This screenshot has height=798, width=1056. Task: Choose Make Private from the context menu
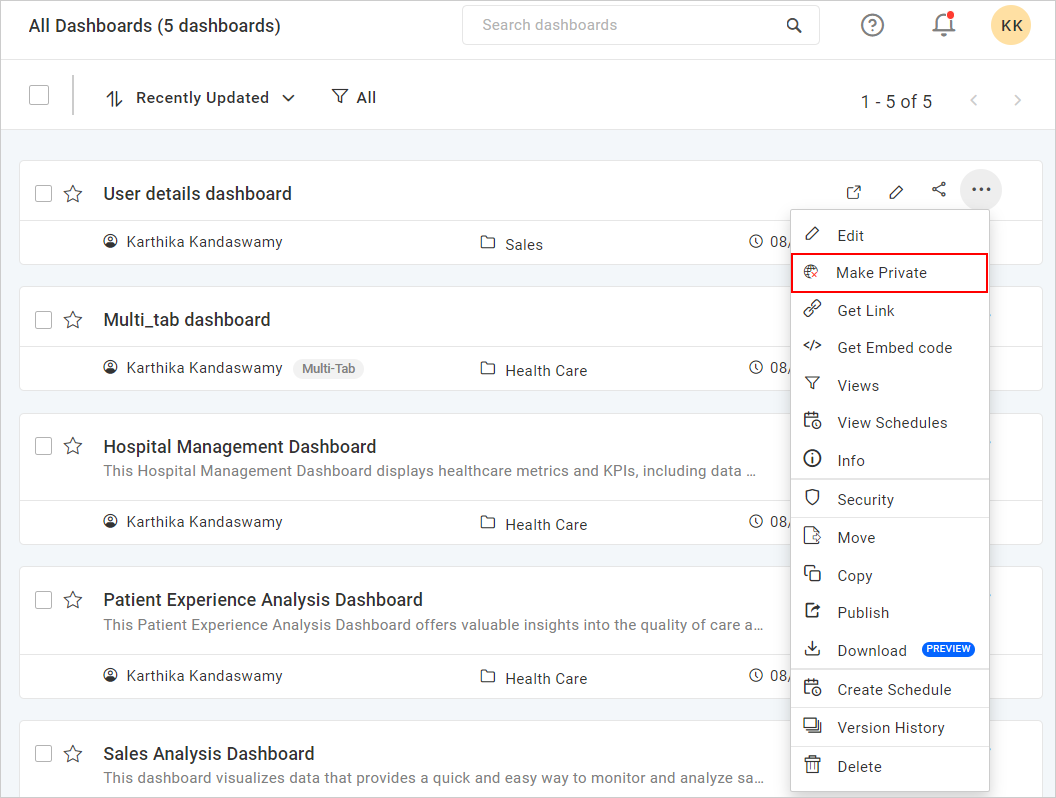coord(881,273)
